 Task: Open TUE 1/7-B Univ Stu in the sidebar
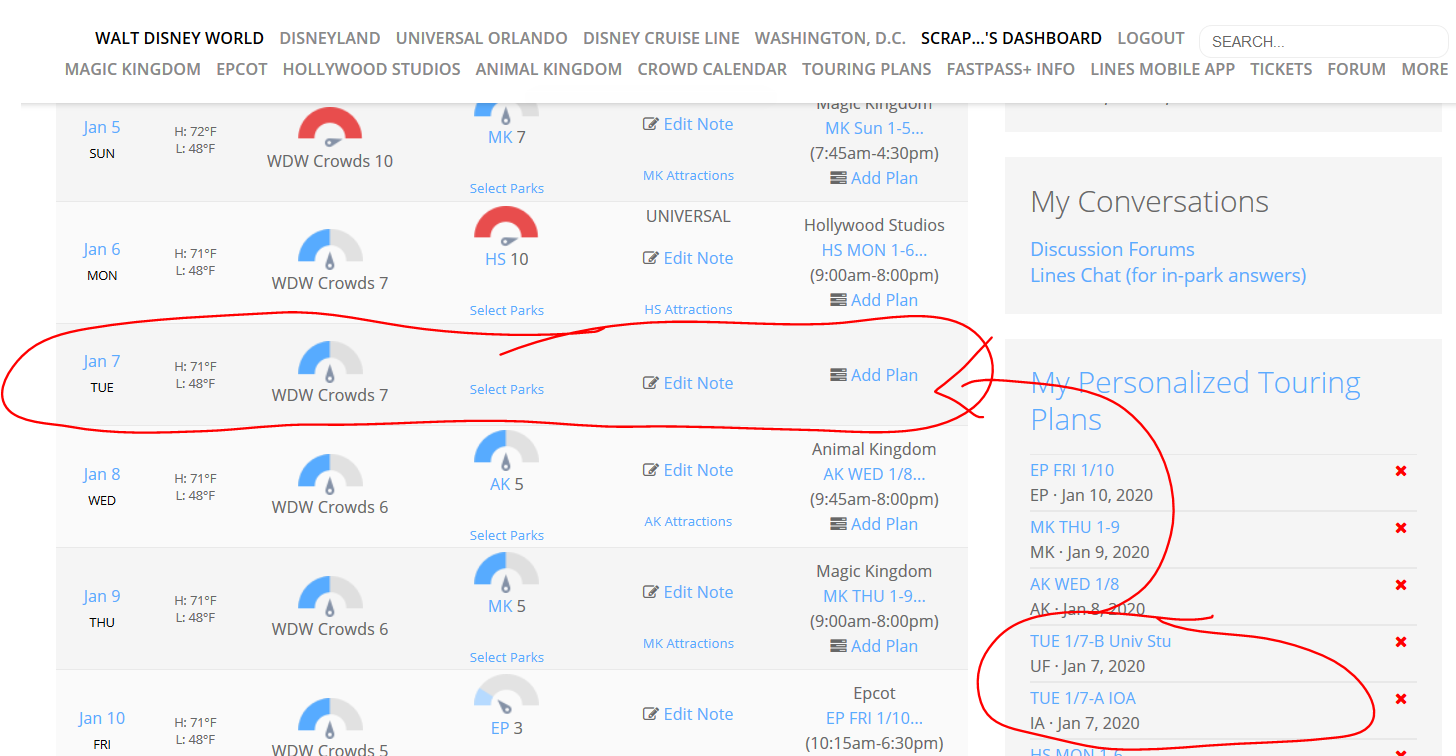point(1100,641)
